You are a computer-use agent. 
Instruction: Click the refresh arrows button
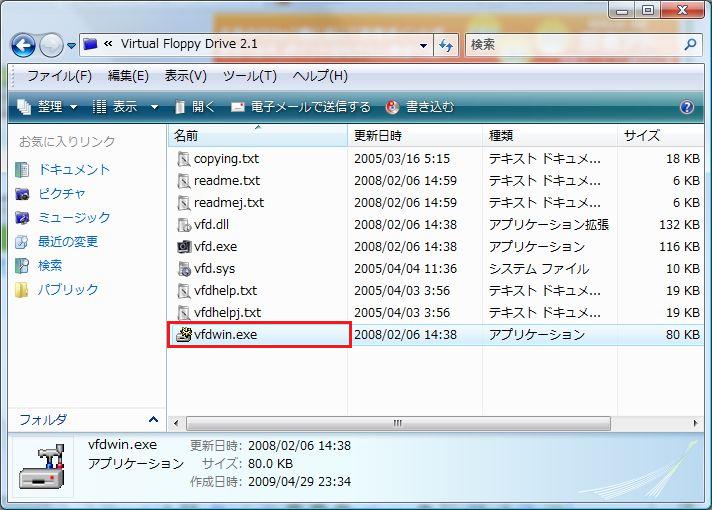pos(446,45)
